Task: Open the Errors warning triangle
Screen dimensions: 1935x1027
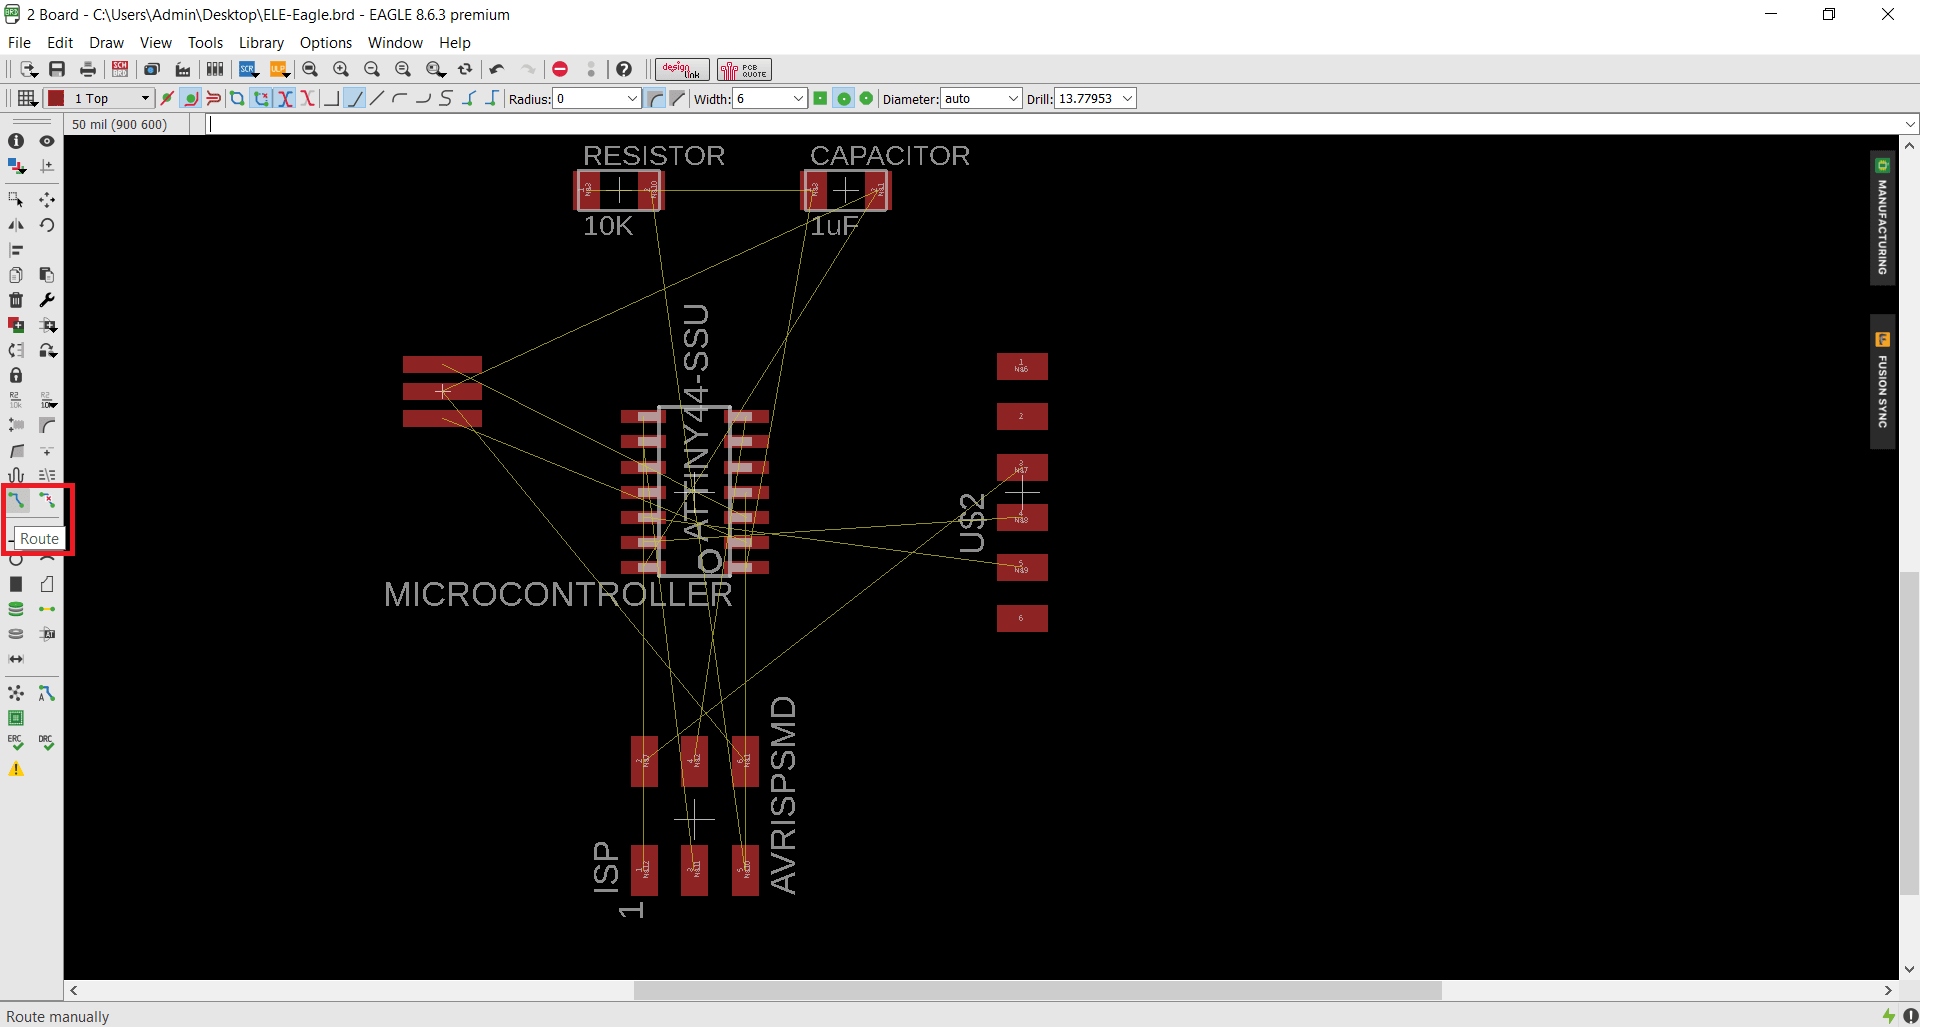Action: [16, 769]
